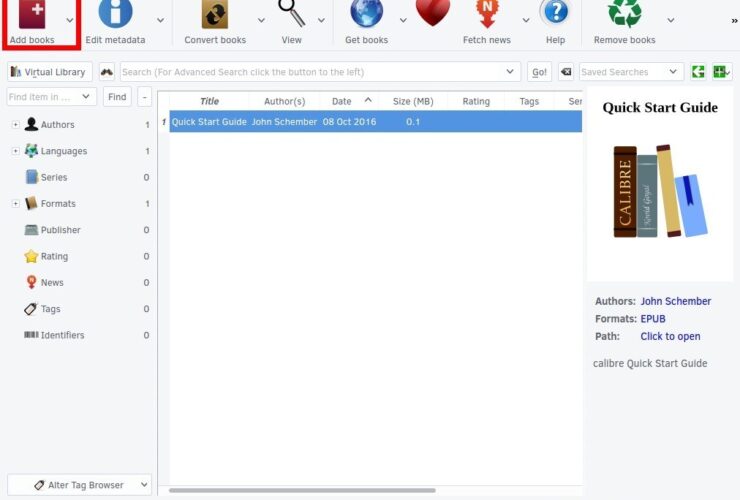Viewport: 740px width, 500px height.
Task: Click the Add books icon
Action: 32,14
